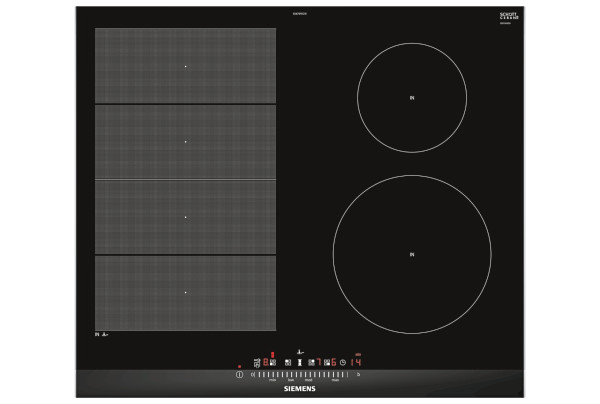
Task: Tap the red power level 6 display
Action: [334, 362]
